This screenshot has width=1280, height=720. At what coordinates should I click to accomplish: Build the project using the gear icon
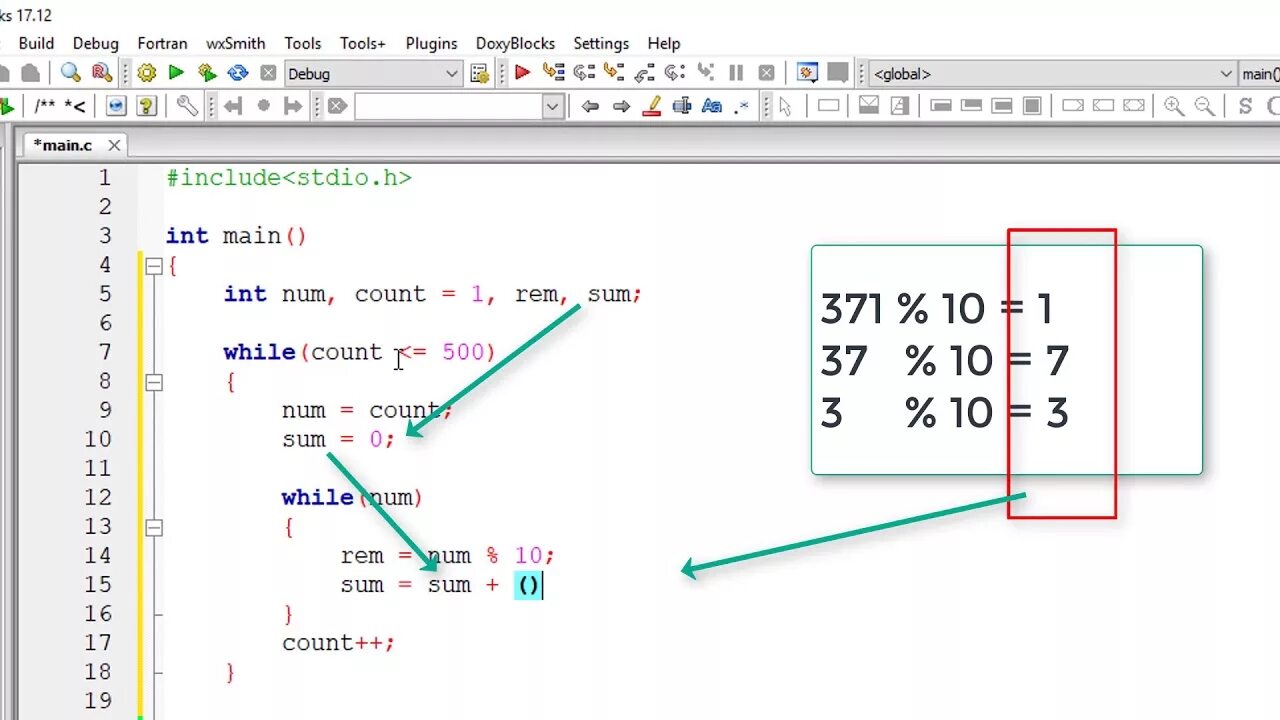pos(147,73)
